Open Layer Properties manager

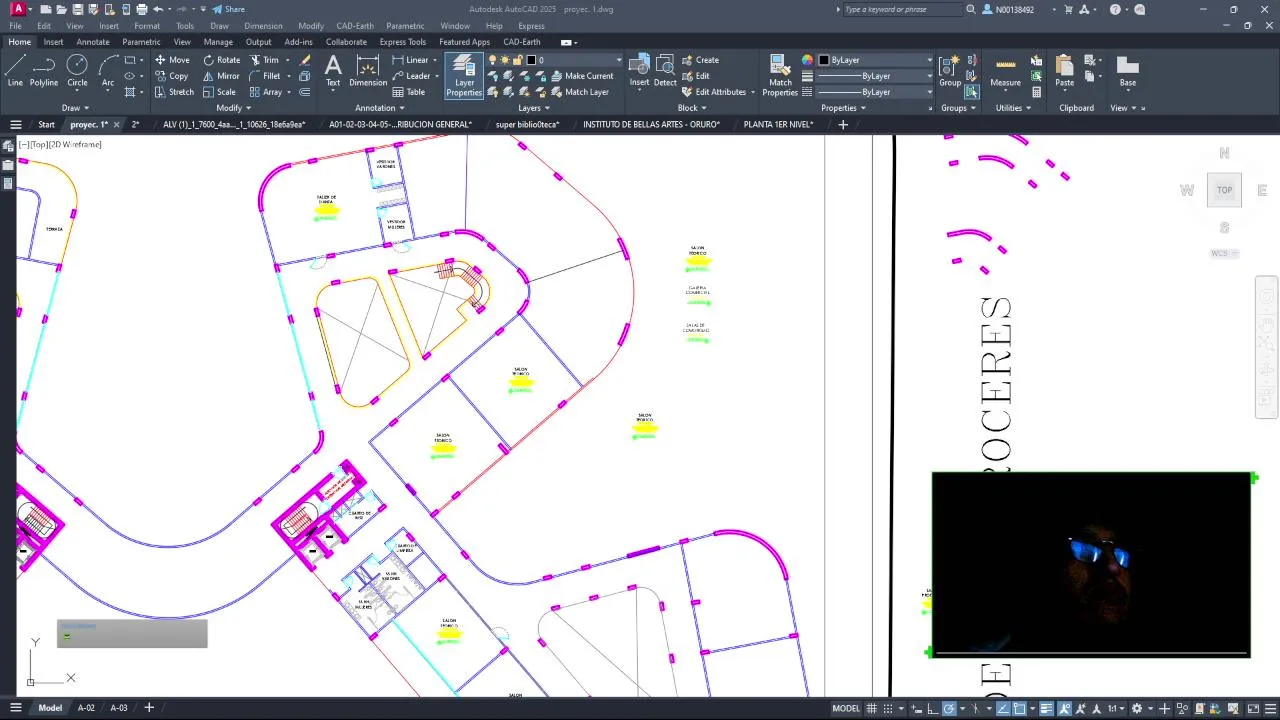(x=464, y=76)
